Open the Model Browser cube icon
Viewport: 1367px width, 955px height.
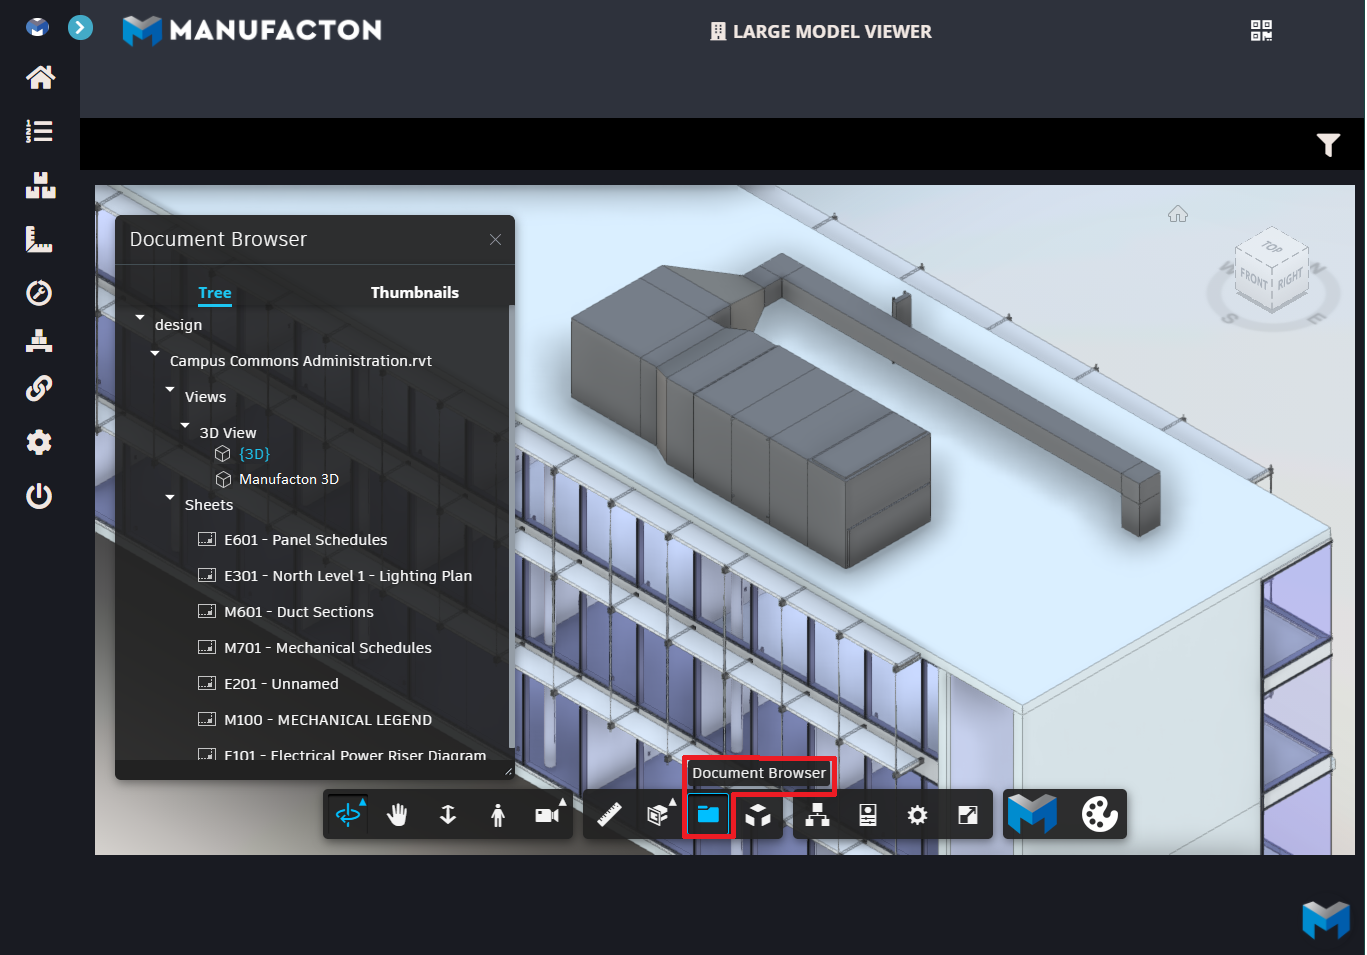pos(759,814)
